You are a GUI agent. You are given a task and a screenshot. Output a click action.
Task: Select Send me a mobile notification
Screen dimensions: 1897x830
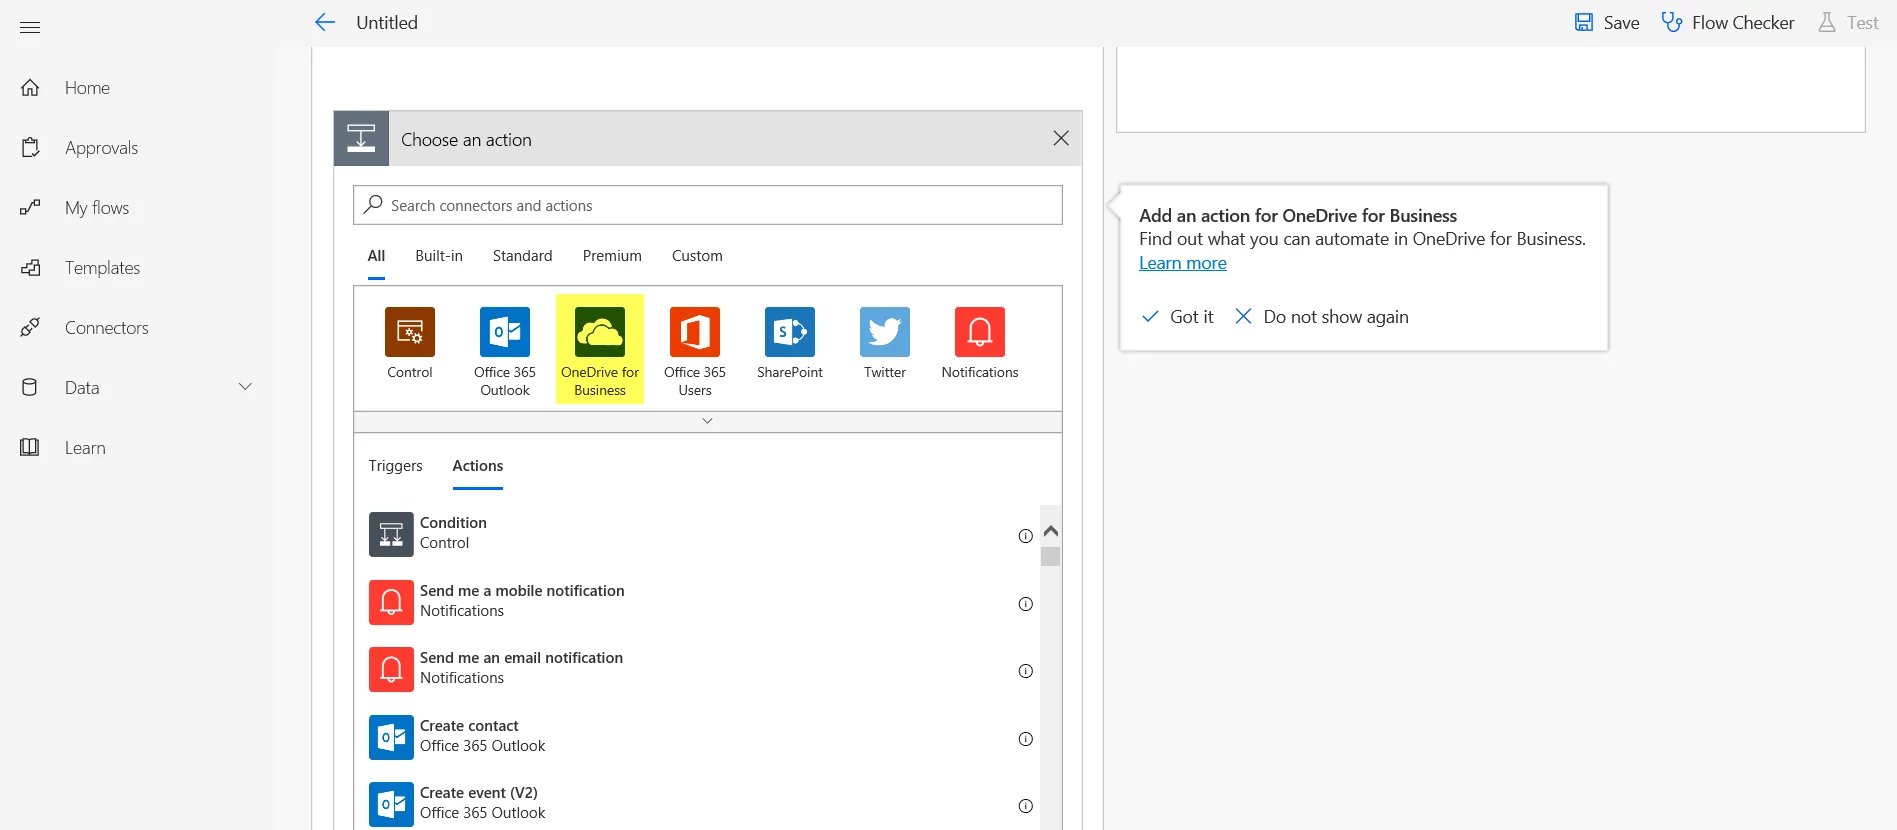pyautogui.click(x=522, y=591)
